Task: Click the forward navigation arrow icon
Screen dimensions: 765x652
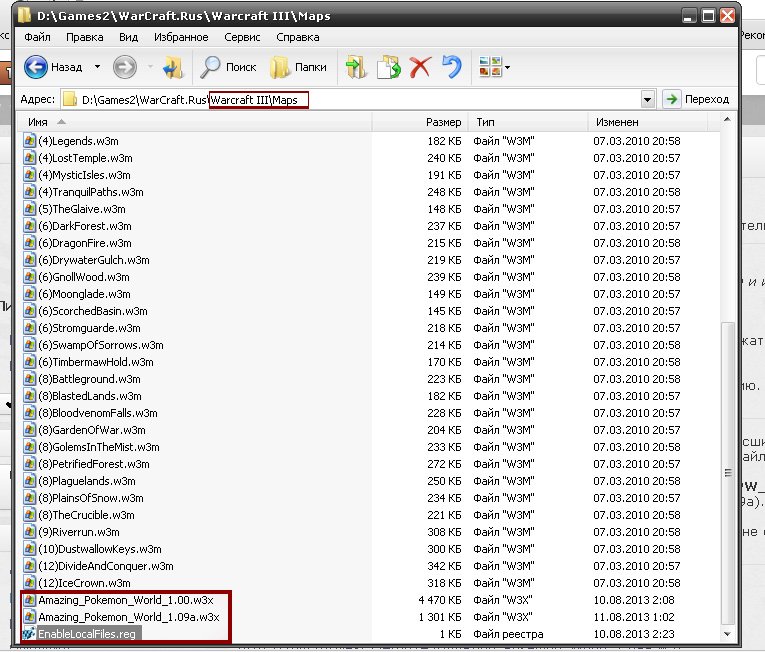Action: (x=124, y=67)
